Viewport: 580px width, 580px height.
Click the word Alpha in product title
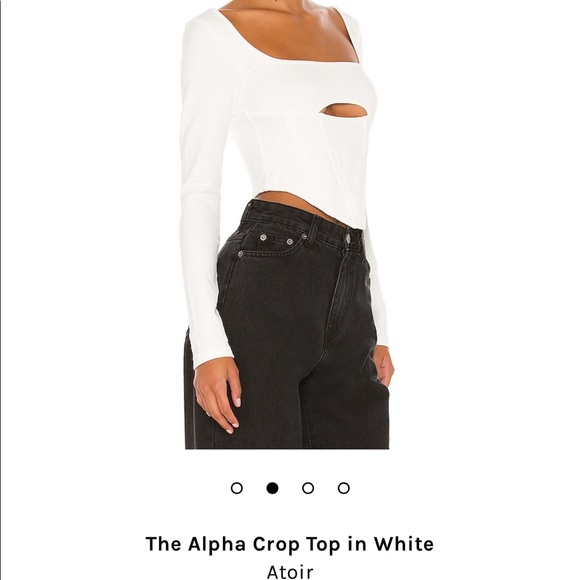coord(217,544)
